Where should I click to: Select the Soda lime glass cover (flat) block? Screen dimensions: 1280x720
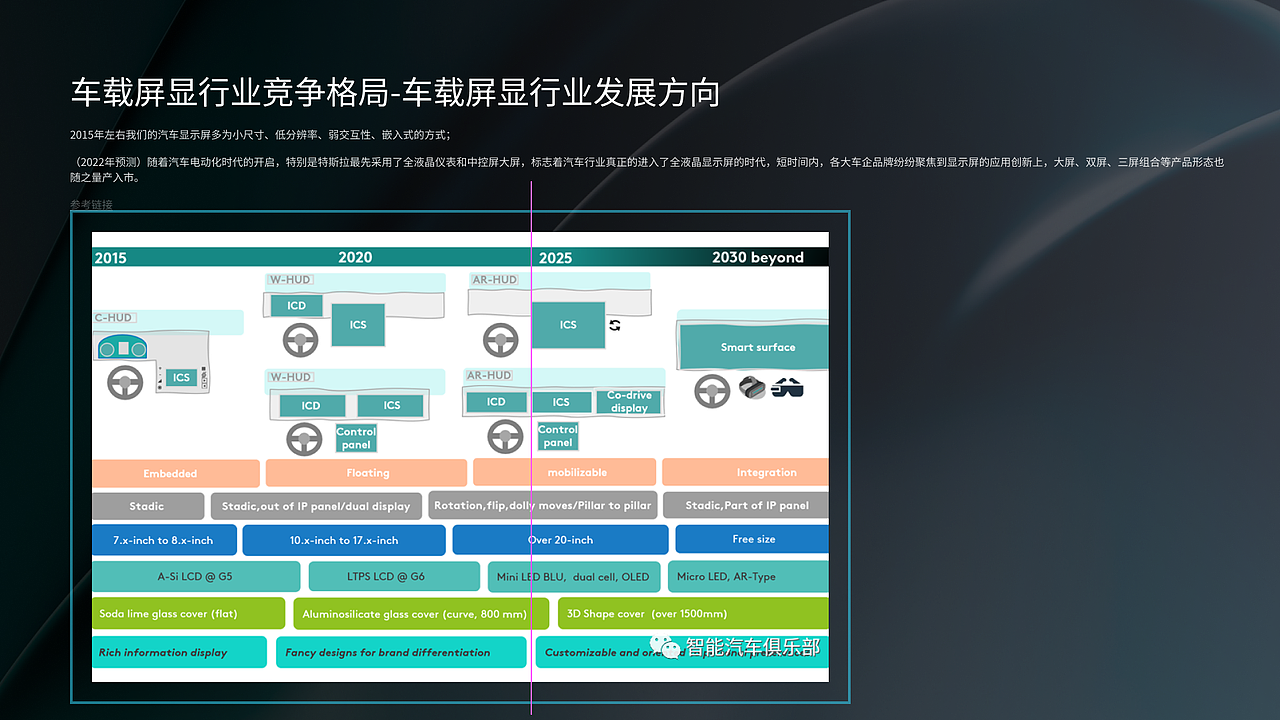coord(189,614)
